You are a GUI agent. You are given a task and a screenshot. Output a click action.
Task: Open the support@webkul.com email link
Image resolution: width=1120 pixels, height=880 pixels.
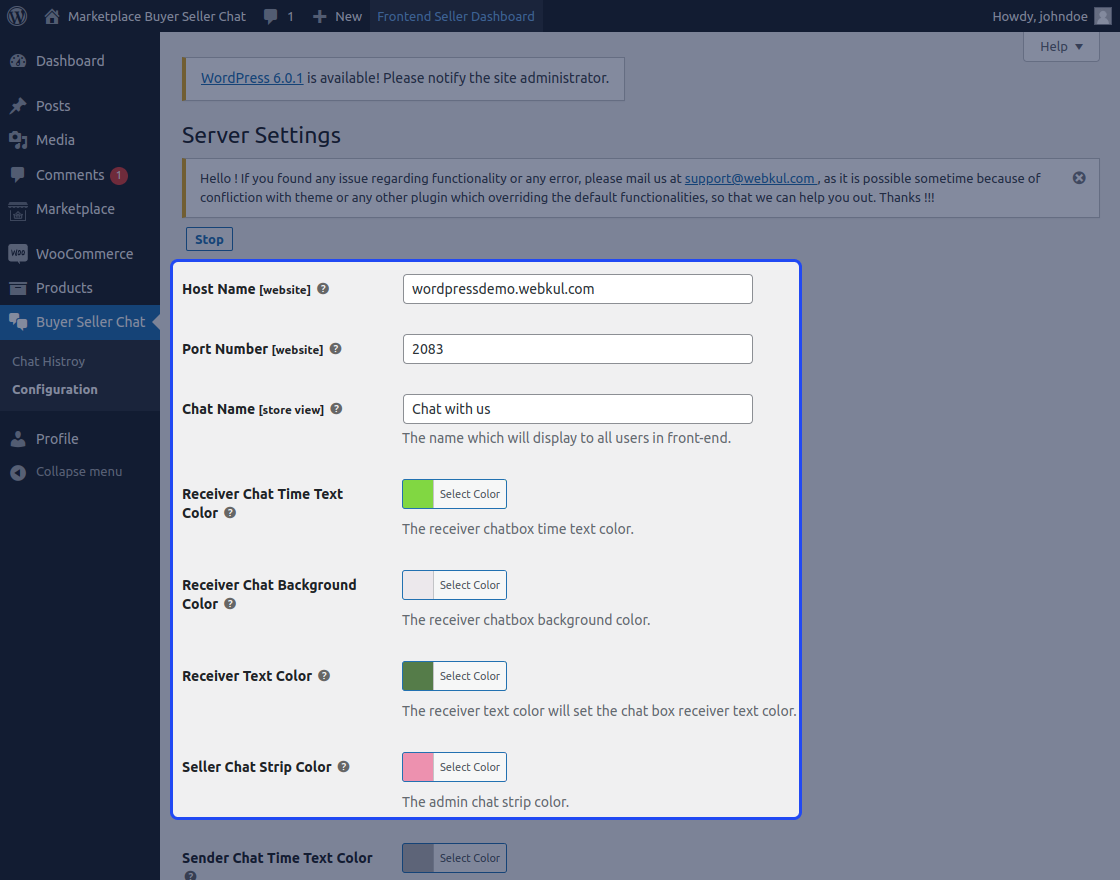point(750,178)
